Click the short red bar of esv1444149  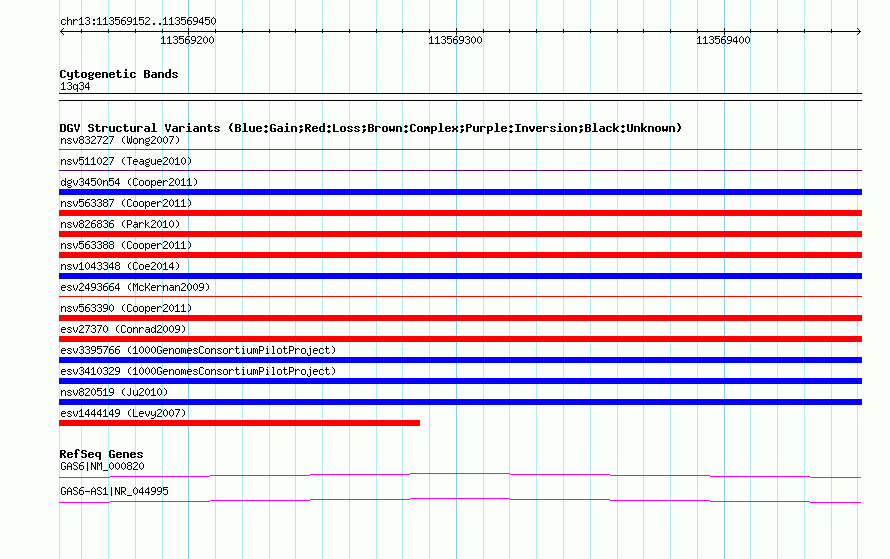click(x=240, y=423)
